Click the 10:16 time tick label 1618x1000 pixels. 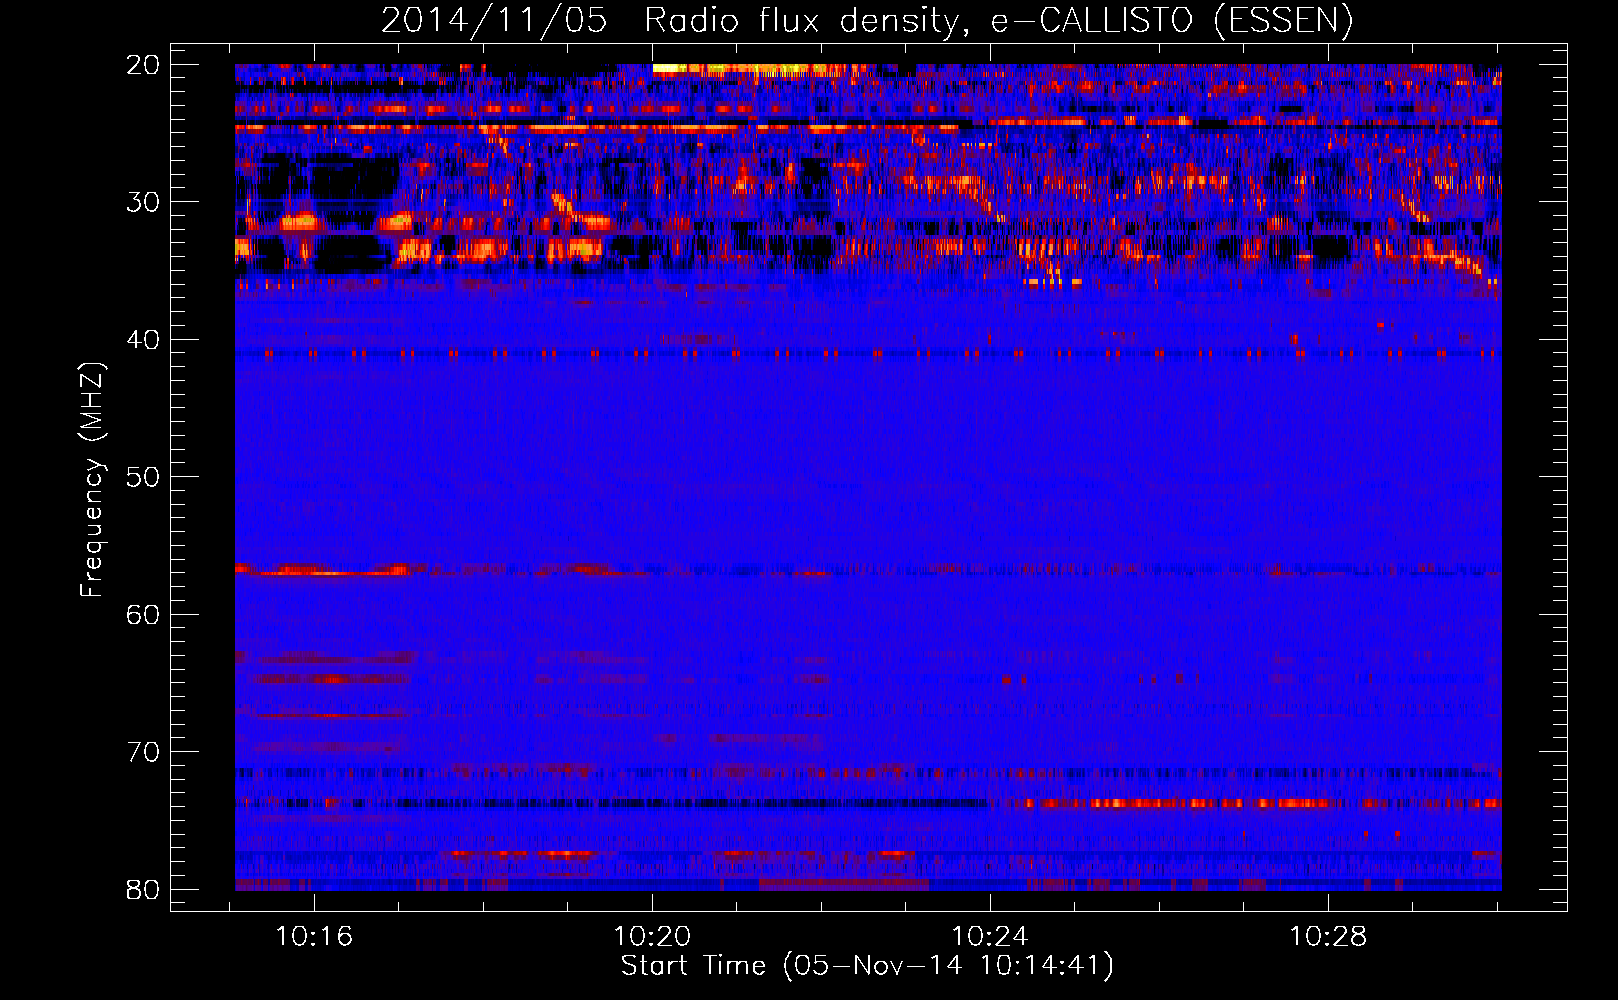pyautogui.click(x=314, y=937)
